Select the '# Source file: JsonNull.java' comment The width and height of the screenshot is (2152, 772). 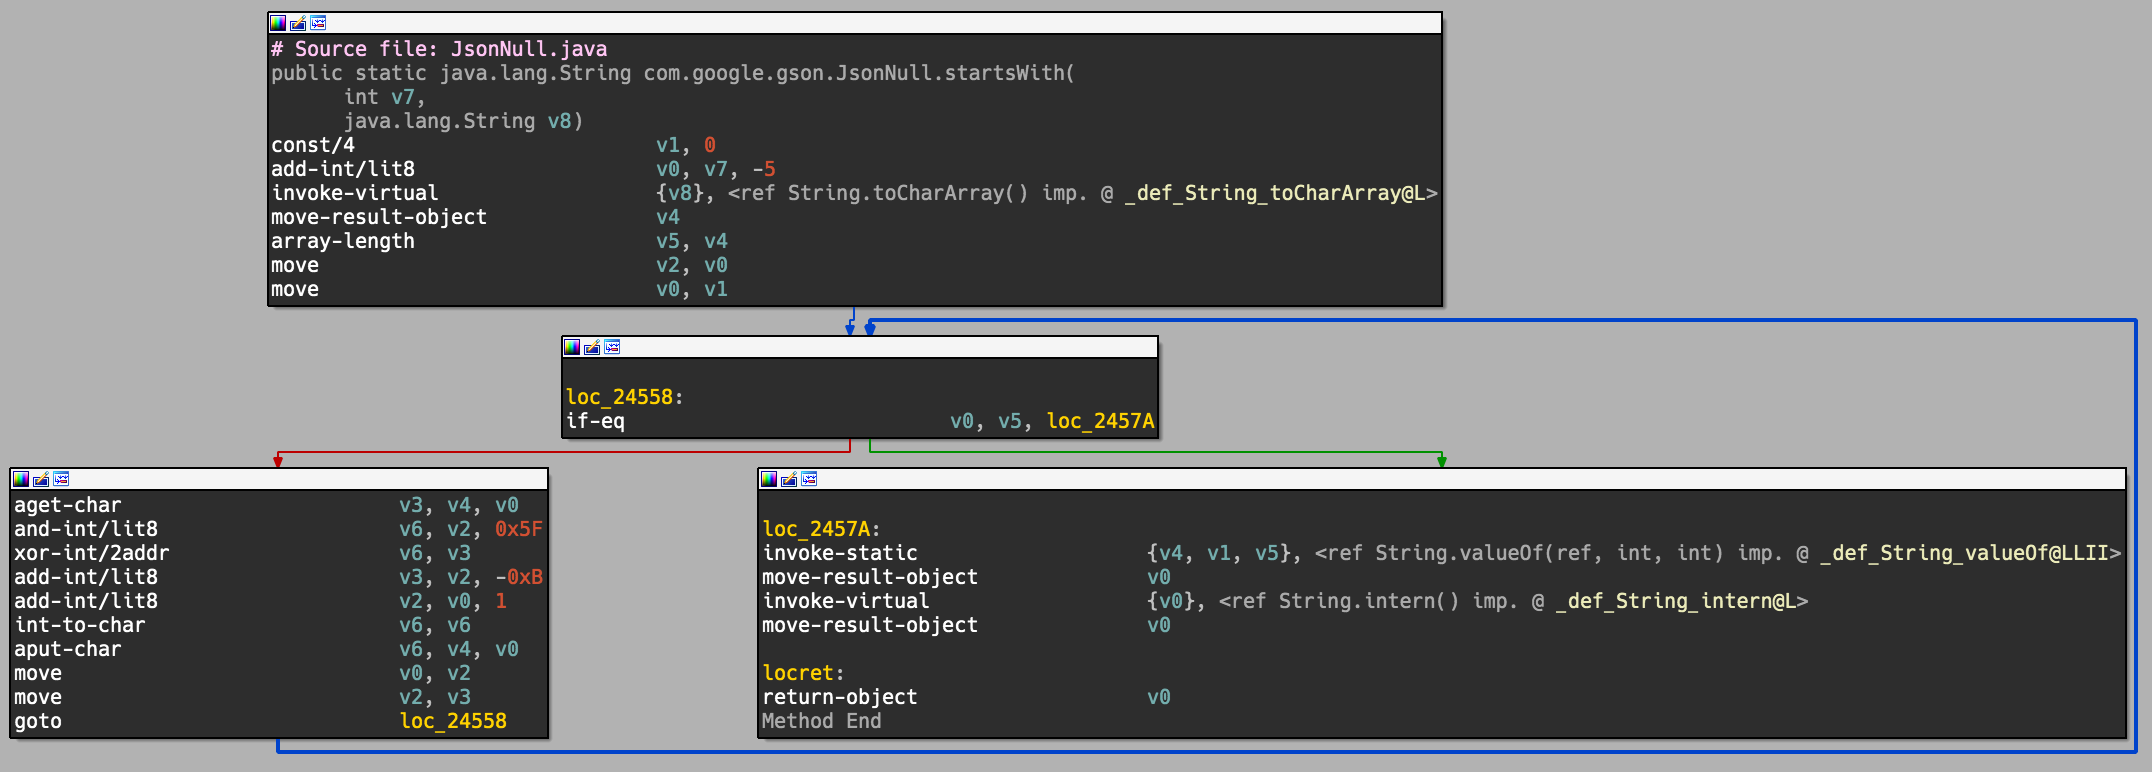439,49
